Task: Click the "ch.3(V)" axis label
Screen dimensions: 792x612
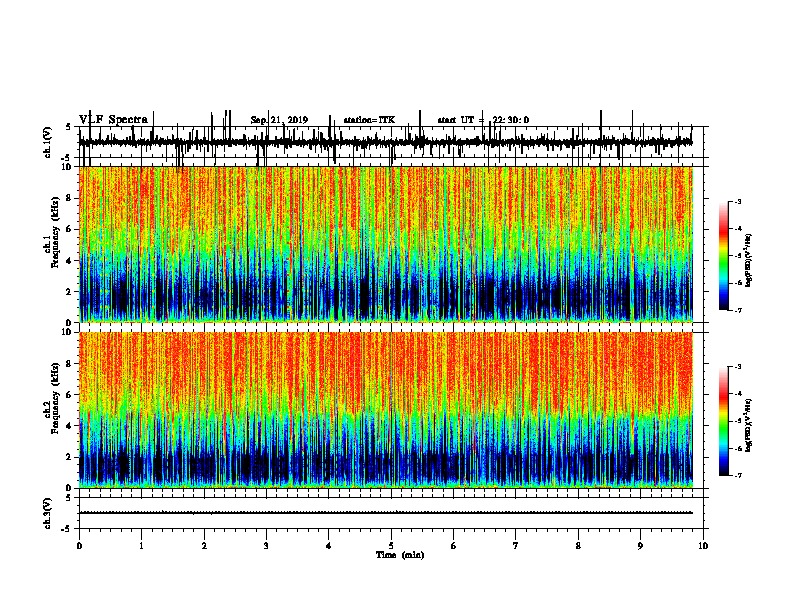Action: click(x=48, y=513)
